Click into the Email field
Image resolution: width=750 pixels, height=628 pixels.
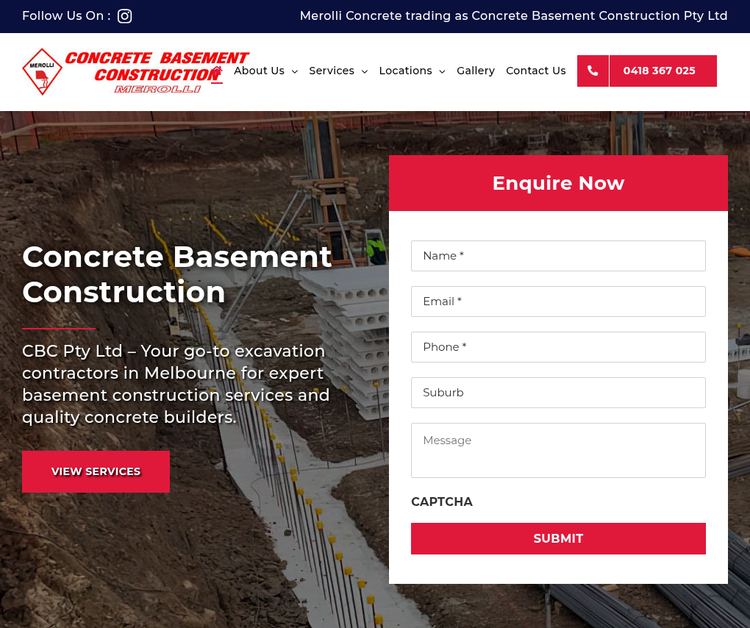(x=558, y=301)
